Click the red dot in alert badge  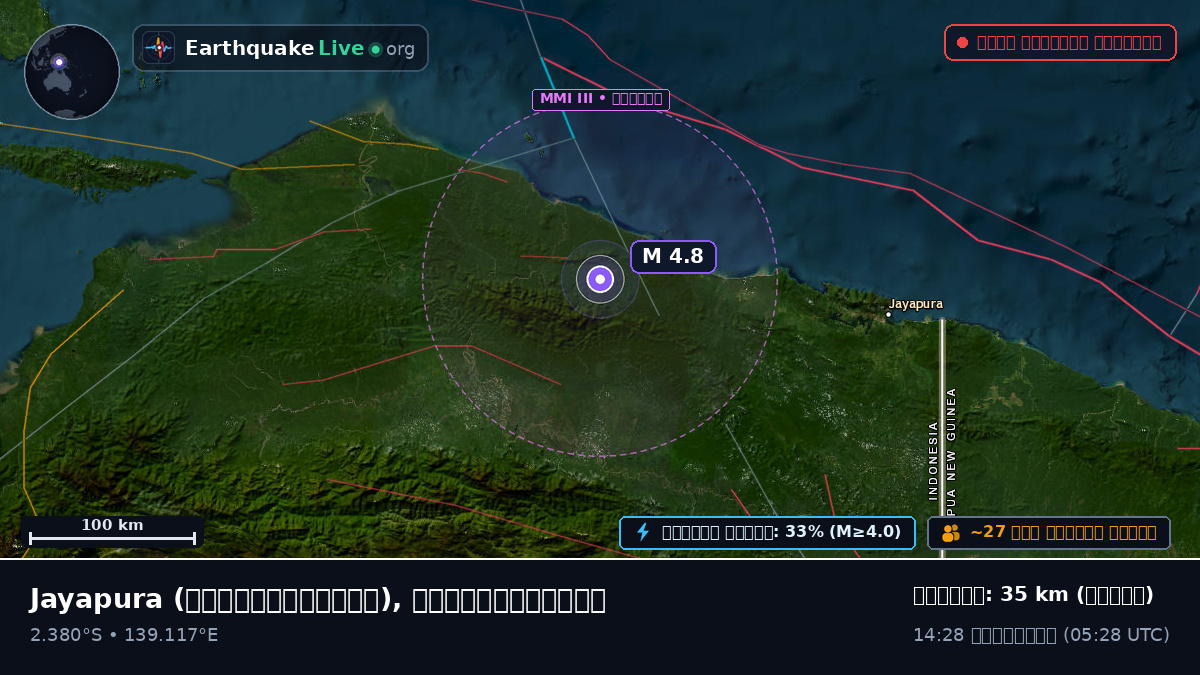pyautogui.click(x=962, y=42)
